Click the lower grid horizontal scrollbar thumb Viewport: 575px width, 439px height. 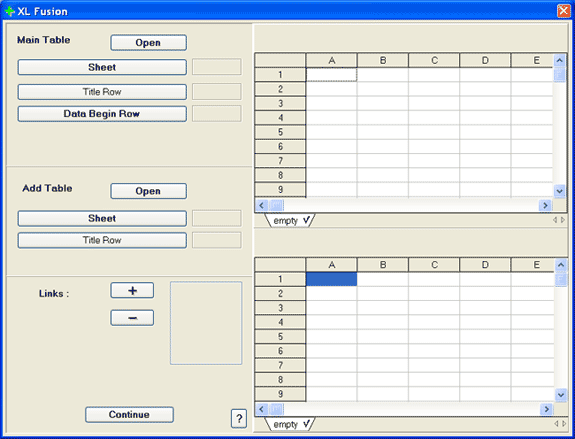point(276,409)
